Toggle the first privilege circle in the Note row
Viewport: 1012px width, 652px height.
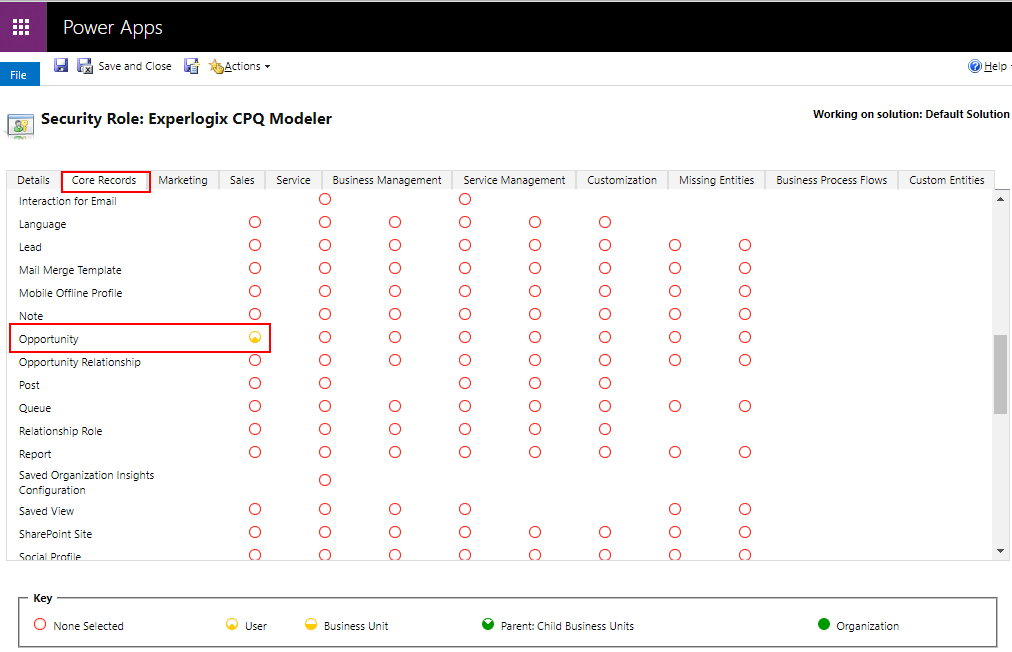tap(255, 314)
